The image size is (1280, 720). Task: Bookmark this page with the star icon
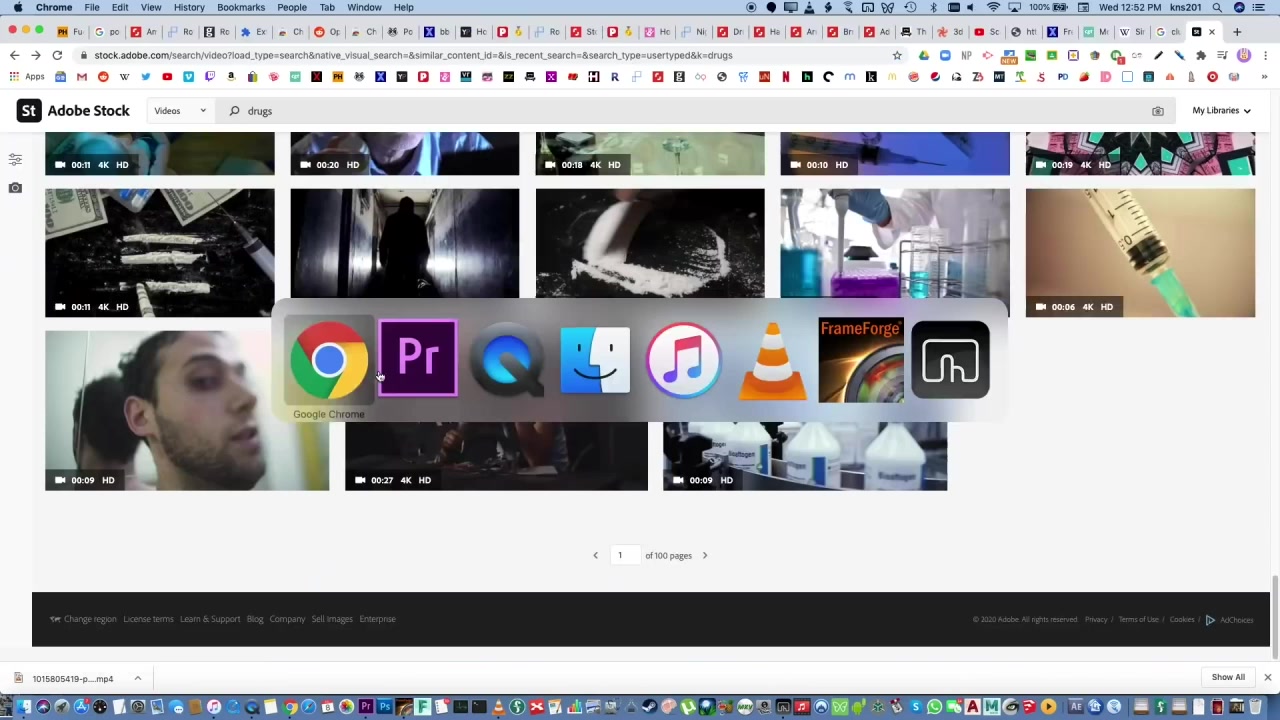coord(897,55)
